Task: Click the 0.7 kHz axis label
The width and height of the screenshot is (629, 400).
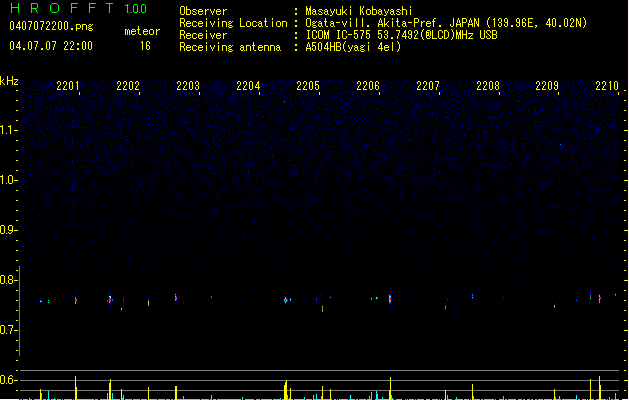Action: click(x=8, y=330)
